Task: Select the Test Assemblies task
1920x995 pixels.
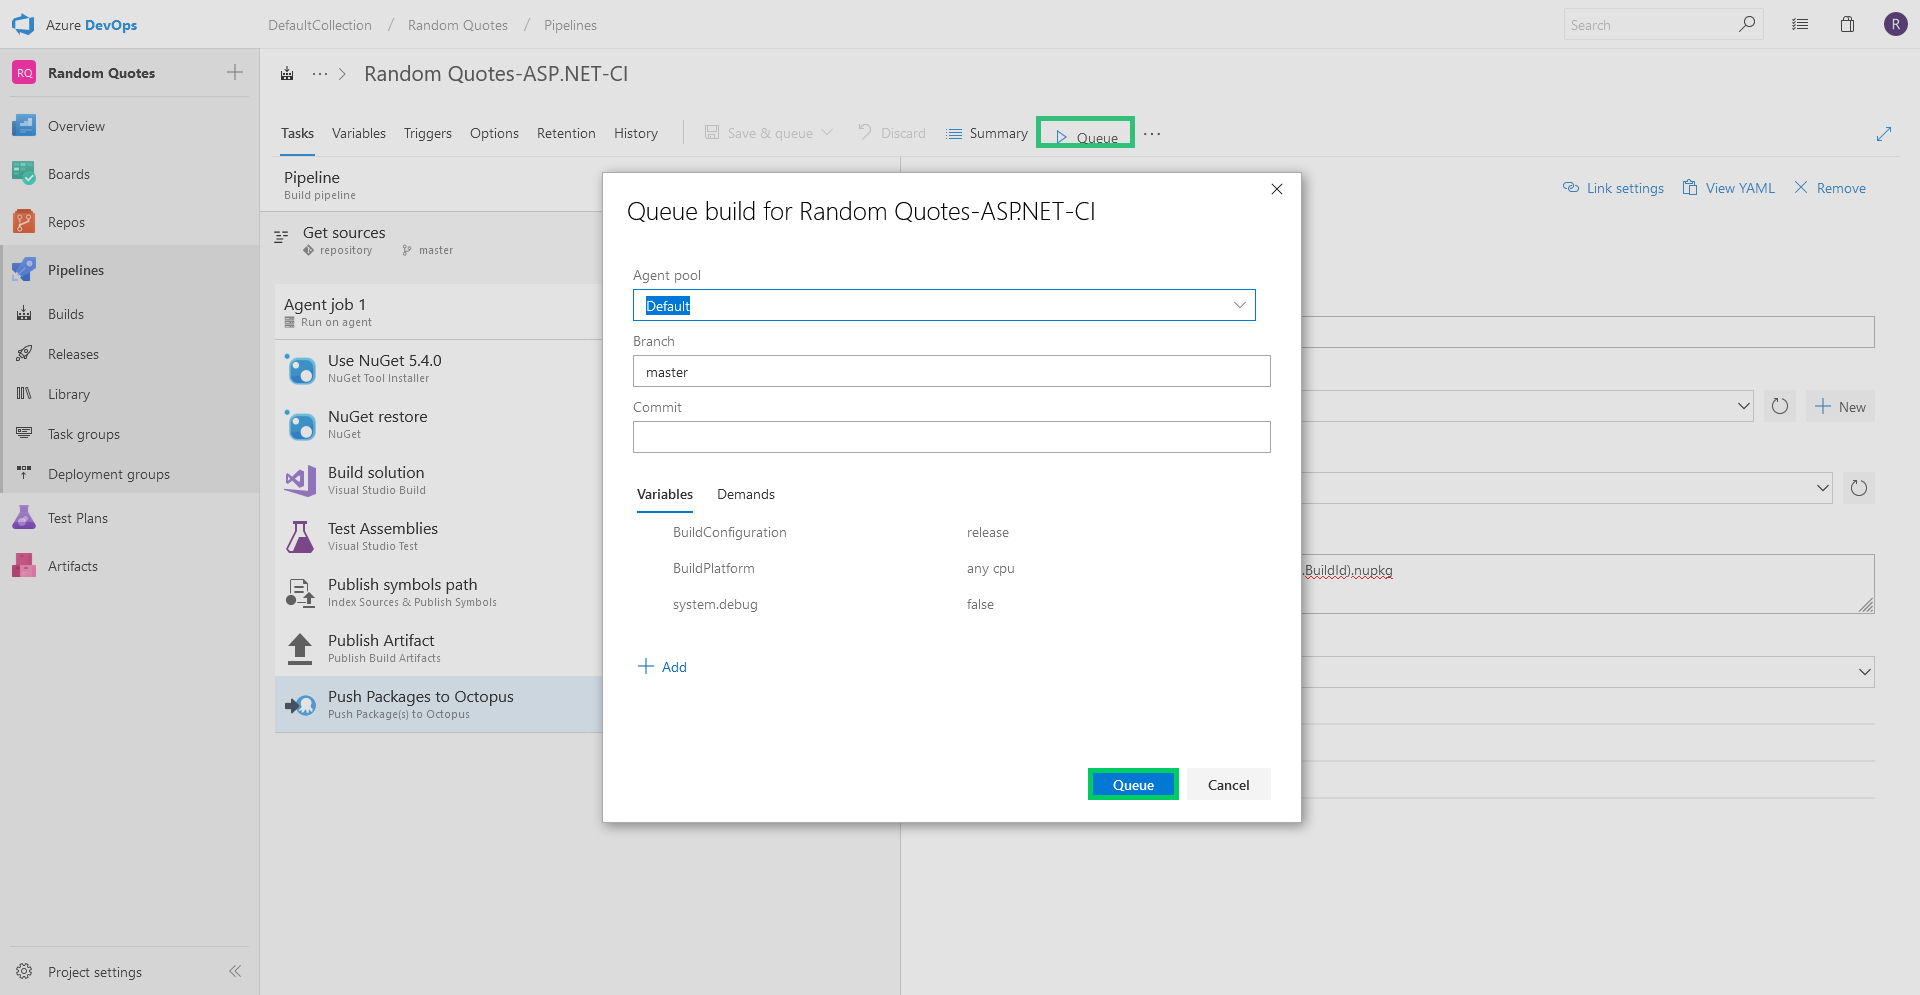Action: [x=438, y=536]
